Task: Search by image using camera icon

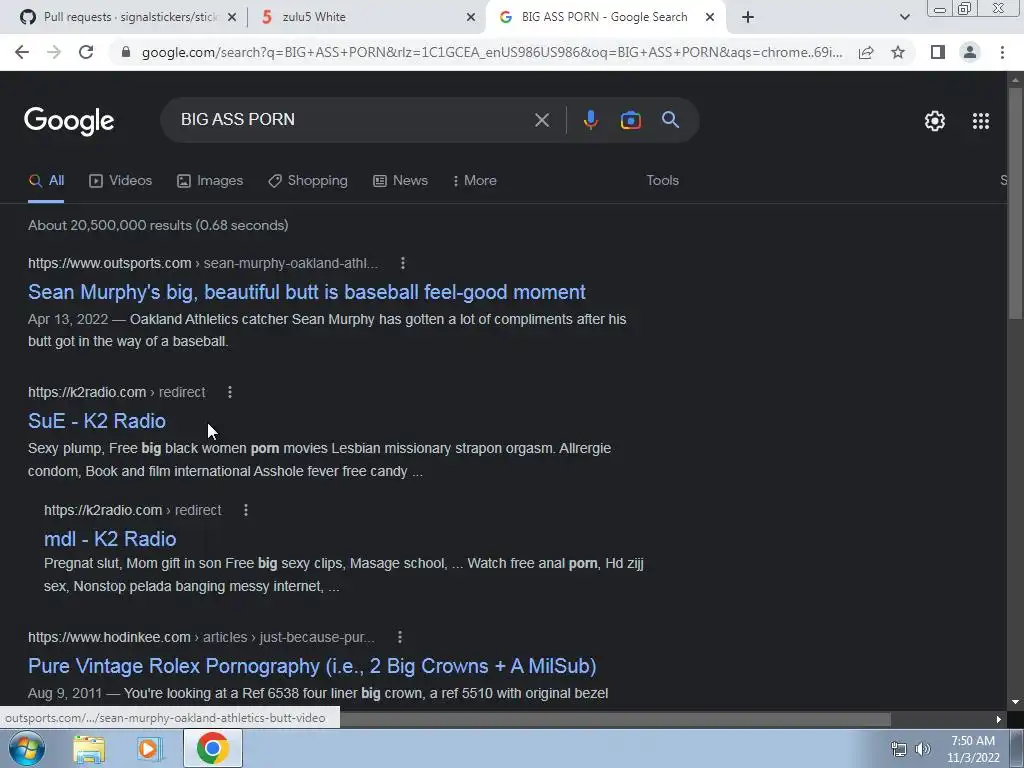Action: pyautogui.click(x=631, y=120)
